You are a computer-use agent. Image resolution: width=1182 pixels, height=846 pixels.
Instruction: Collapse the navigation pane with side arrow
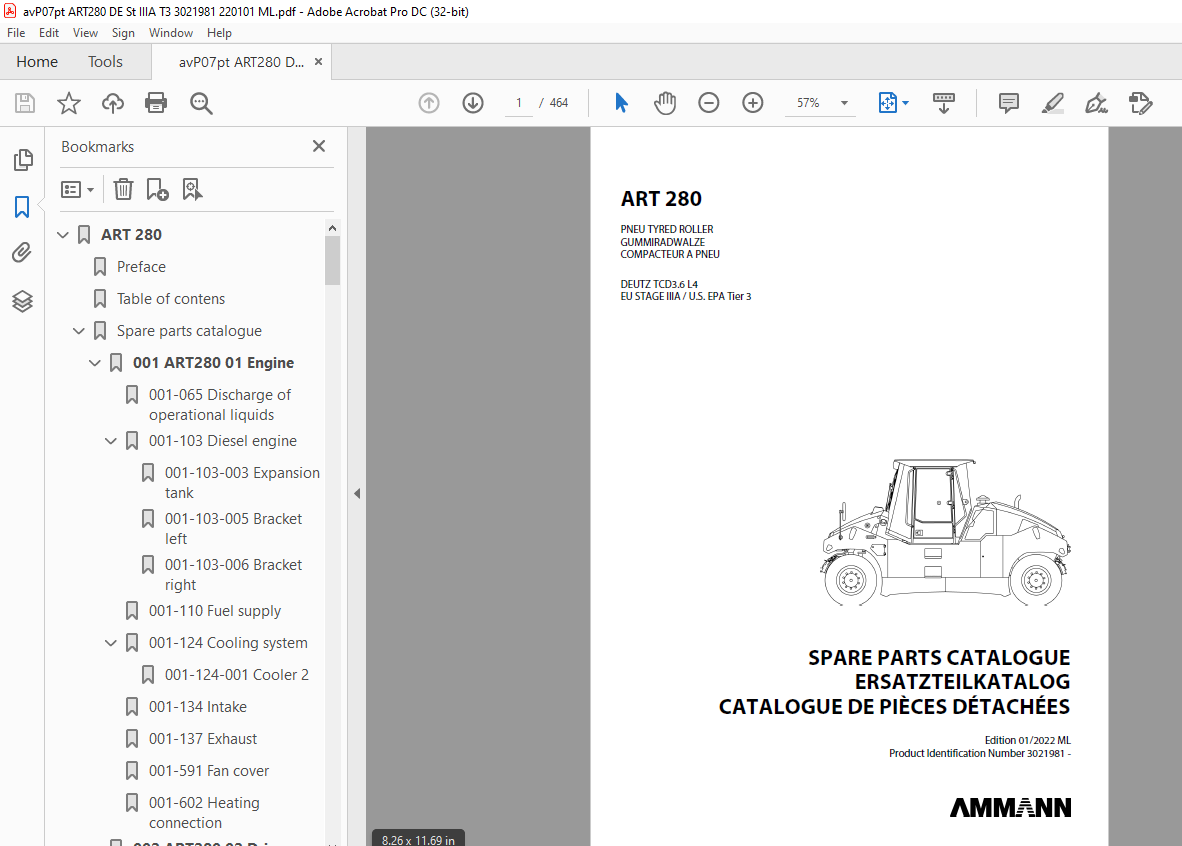point(357,493)
